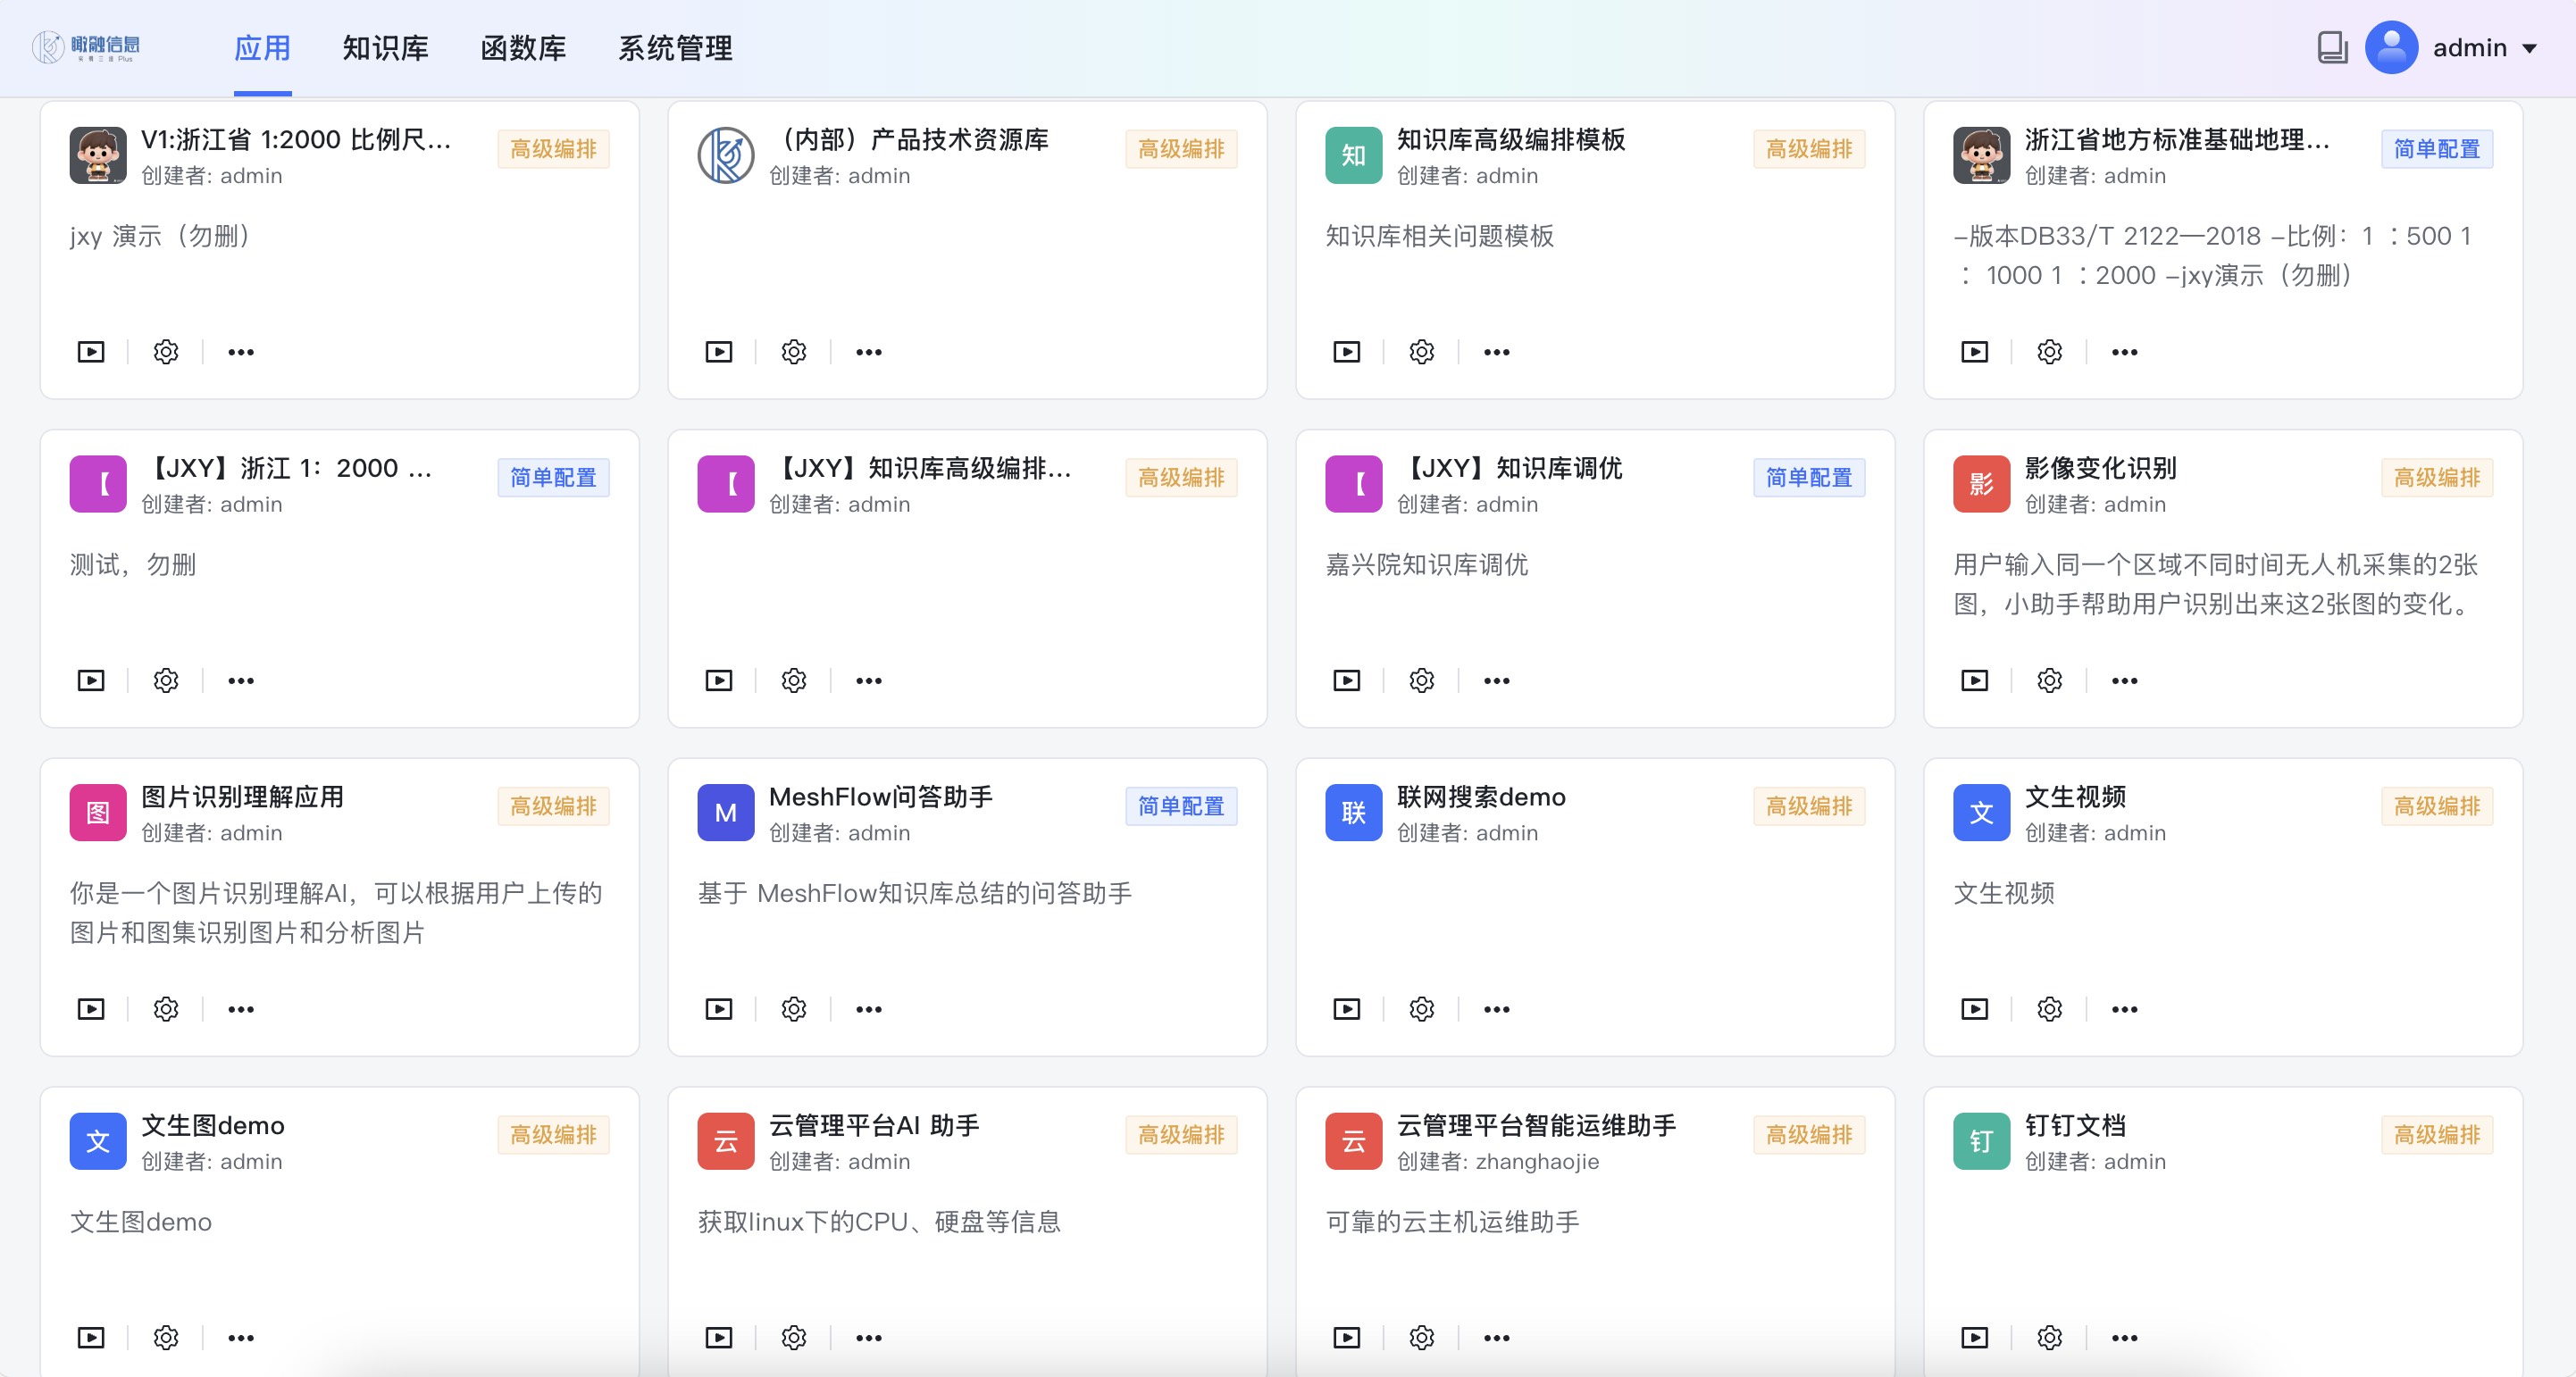The height and width of the screenshot is (1377, 2576).
Task: Run the 图片识别理解应用
Action: tap(91, 1008)
